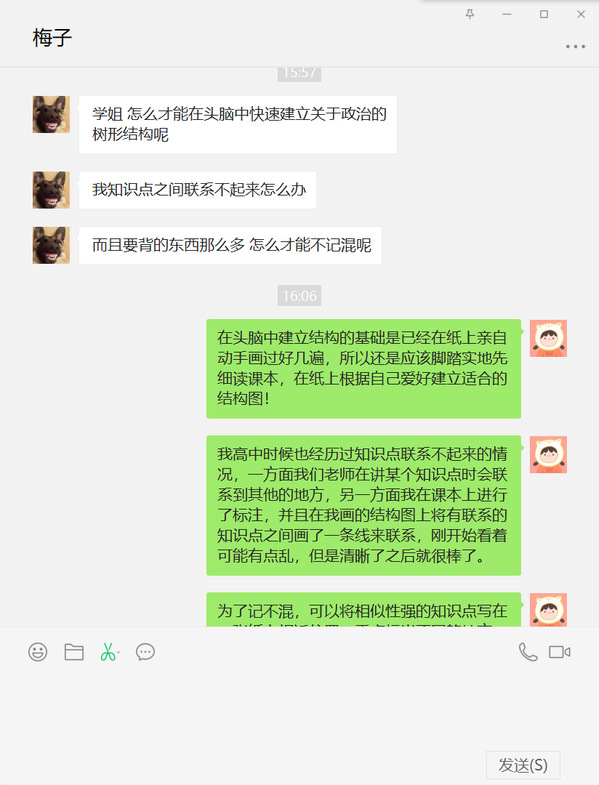Screen dimensions: 599x785
Task: Select the message 我知识点之间联系不起来怎么办
Action: coord(197,190)
